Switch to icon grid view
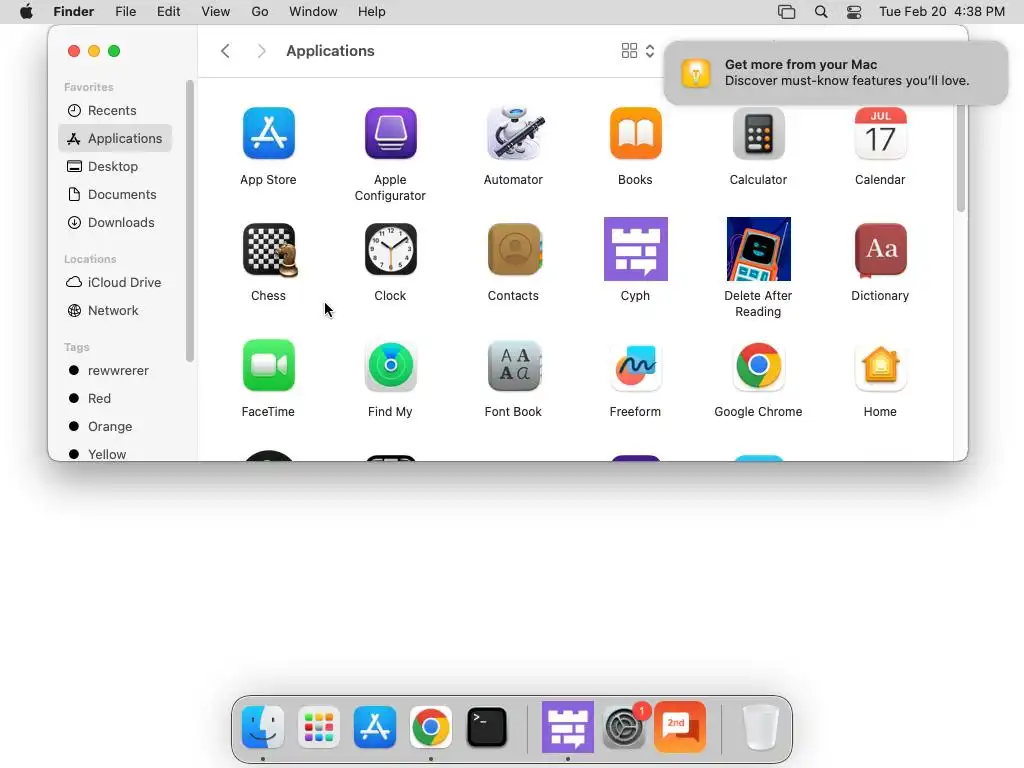This screenshot has height=768, width=1024. [630, 51]
